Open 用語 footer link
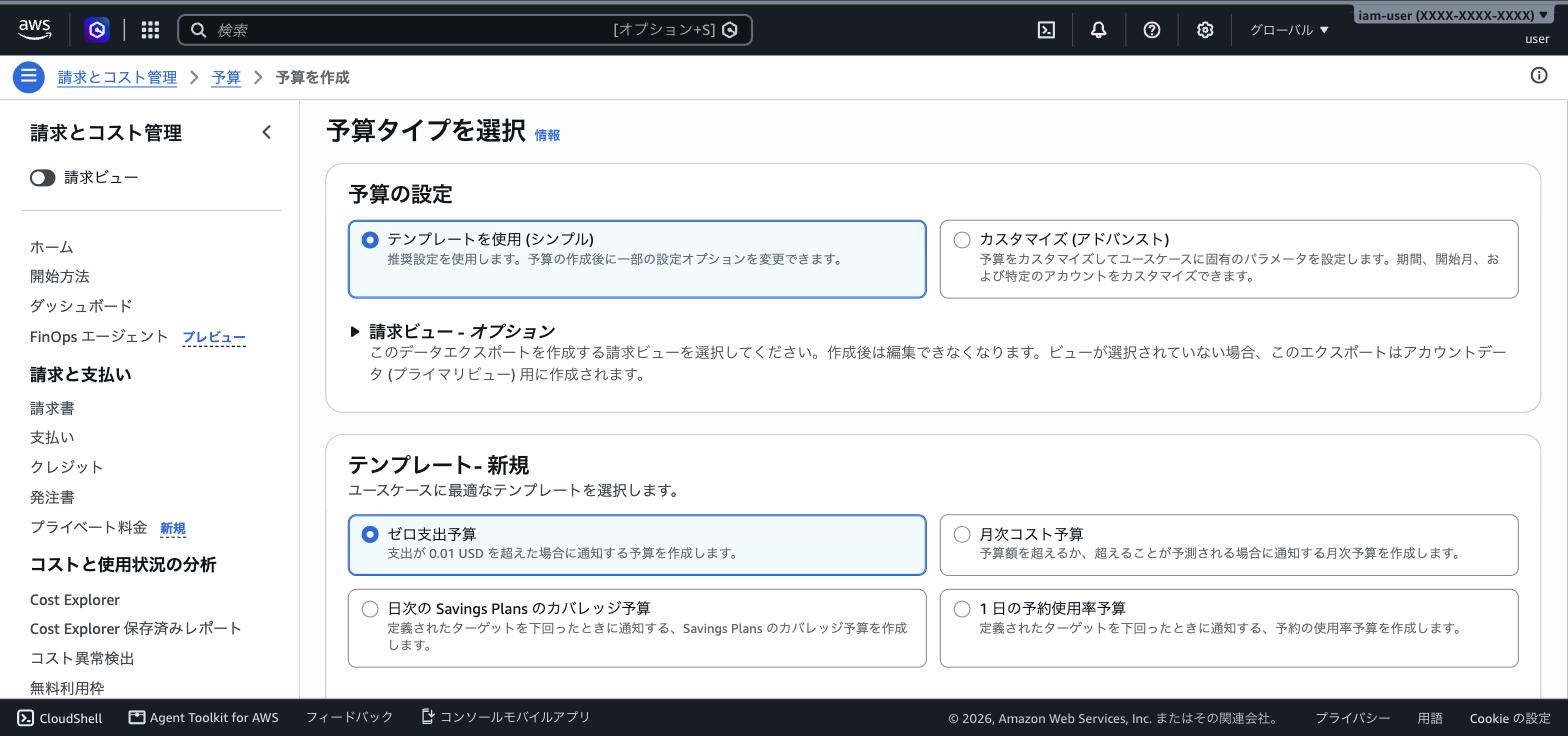1568x736 pixels. tap(1430, 718)
